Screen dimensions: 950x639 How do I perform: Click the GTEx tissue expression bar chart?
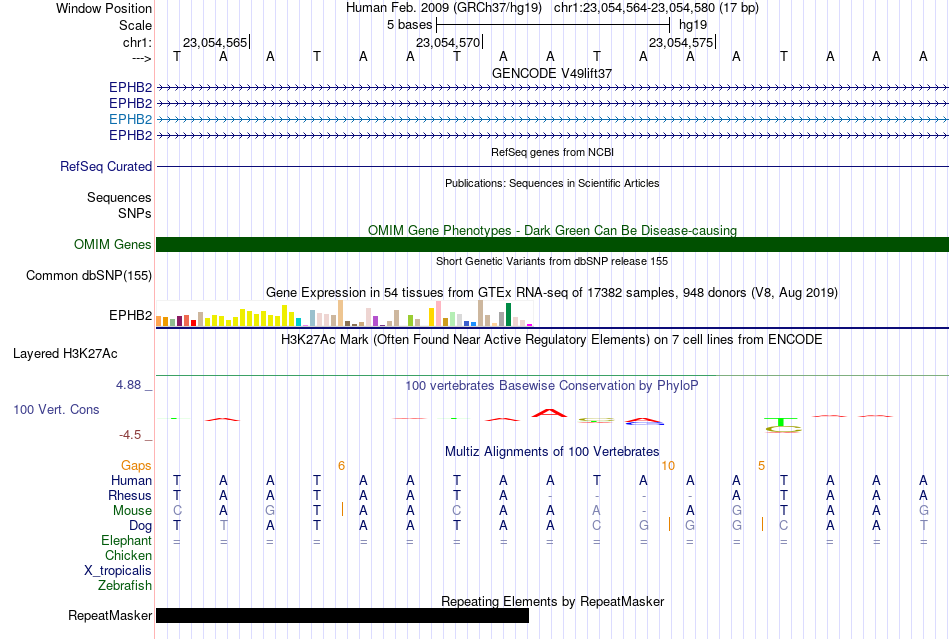(344, 314)
